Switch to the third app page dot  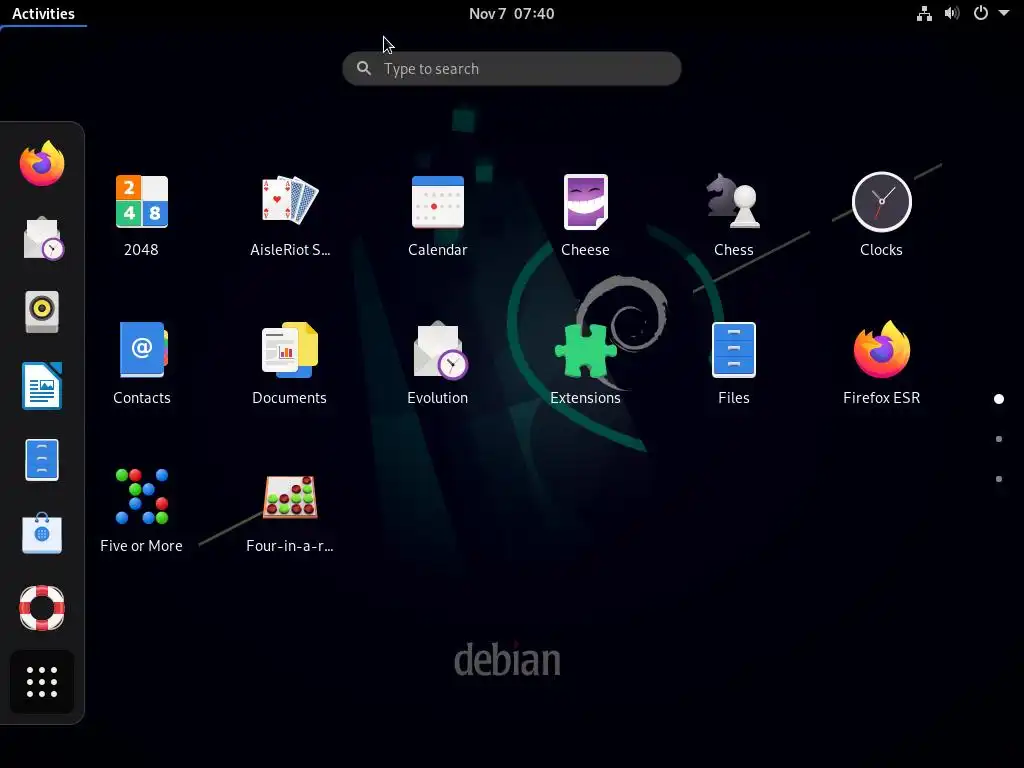pyautogui.click(x=999, y=479)
